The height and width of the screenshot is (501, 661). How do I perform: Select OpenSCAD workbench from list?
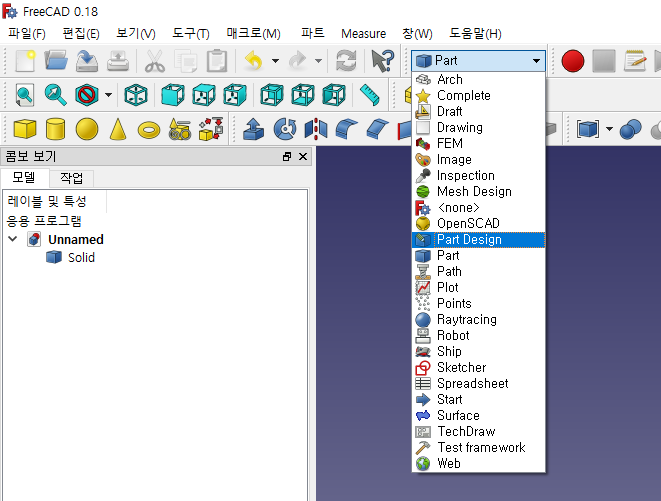478,224
